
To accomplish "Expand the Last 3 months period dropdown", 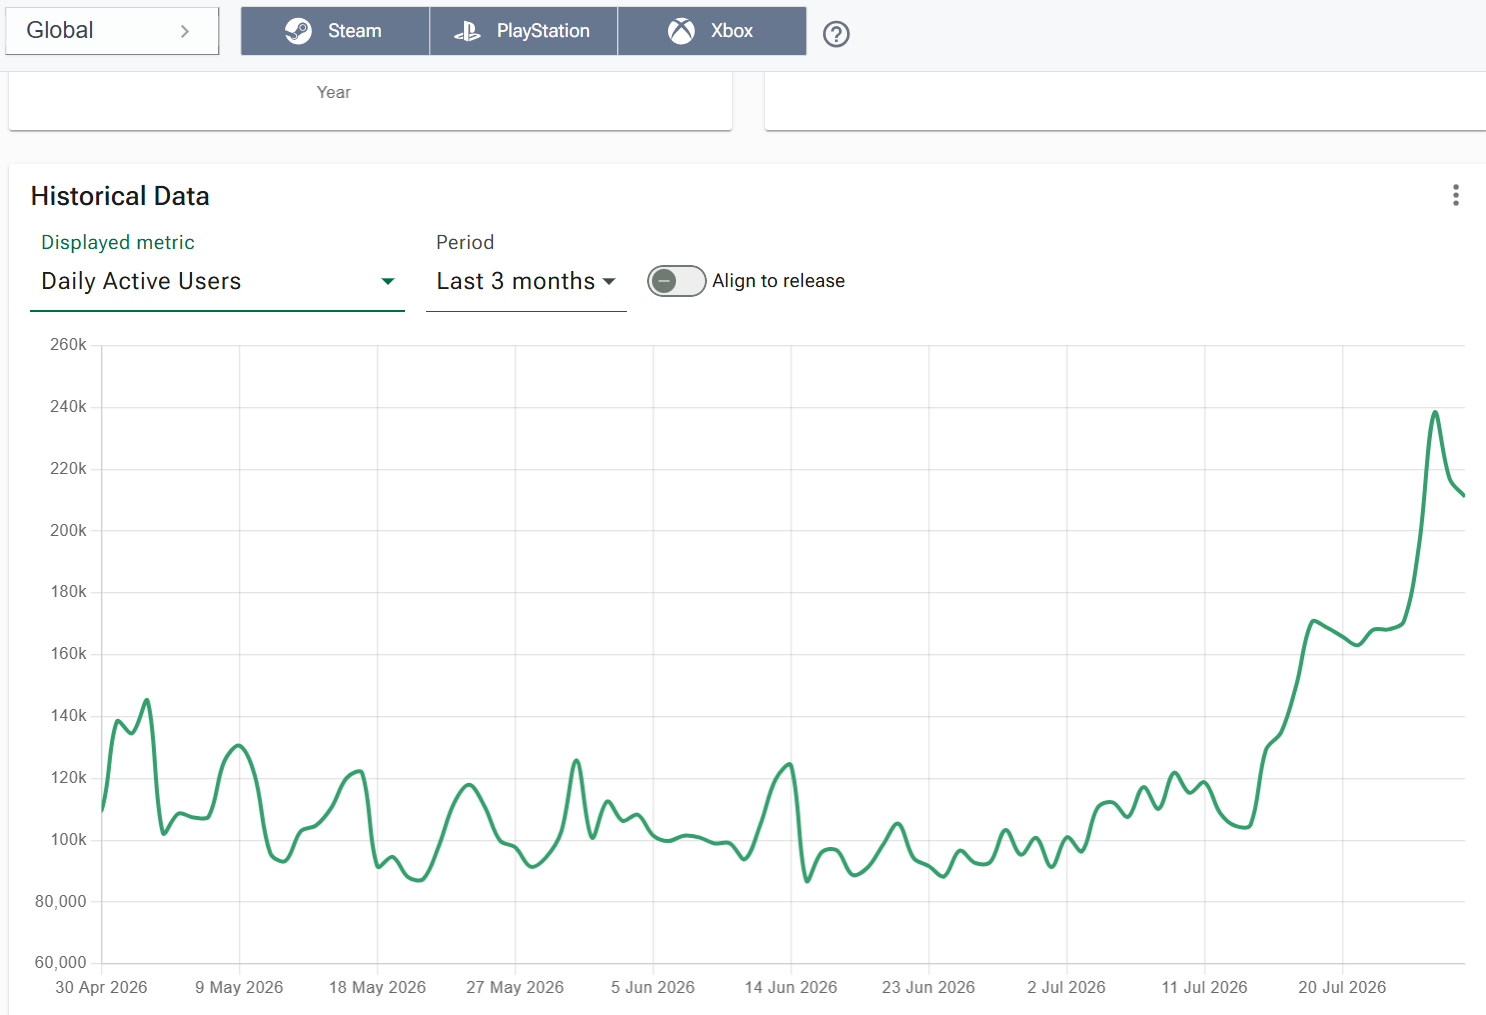I will 526,281.
